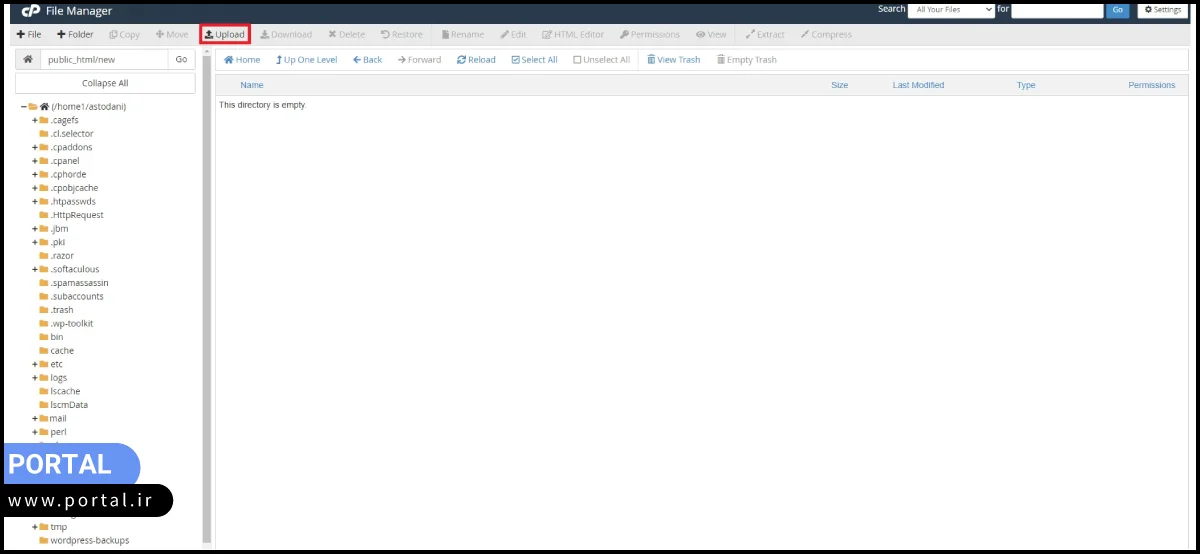Create a new folder with + Folder

click(75, 34)
